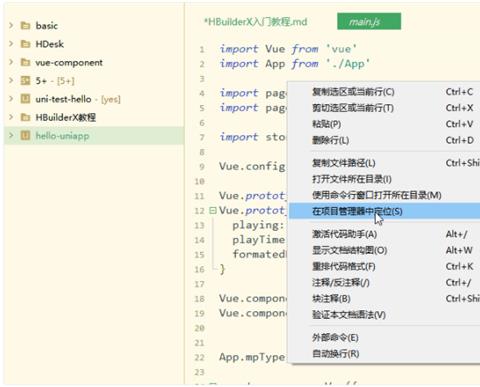The height and width of the screenshot is (387, 480).
Task: Choose 验证本文档语法(V) menu item
Action: (384, 315)
